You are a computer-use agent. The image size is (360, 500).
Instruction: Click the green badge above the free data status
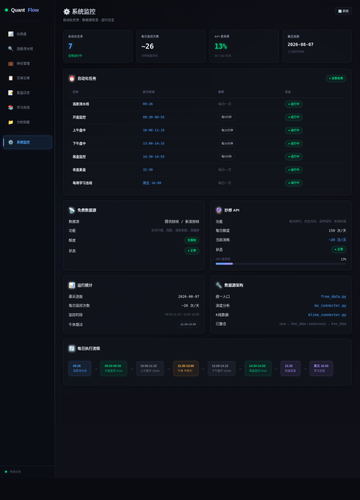(192, 240)
